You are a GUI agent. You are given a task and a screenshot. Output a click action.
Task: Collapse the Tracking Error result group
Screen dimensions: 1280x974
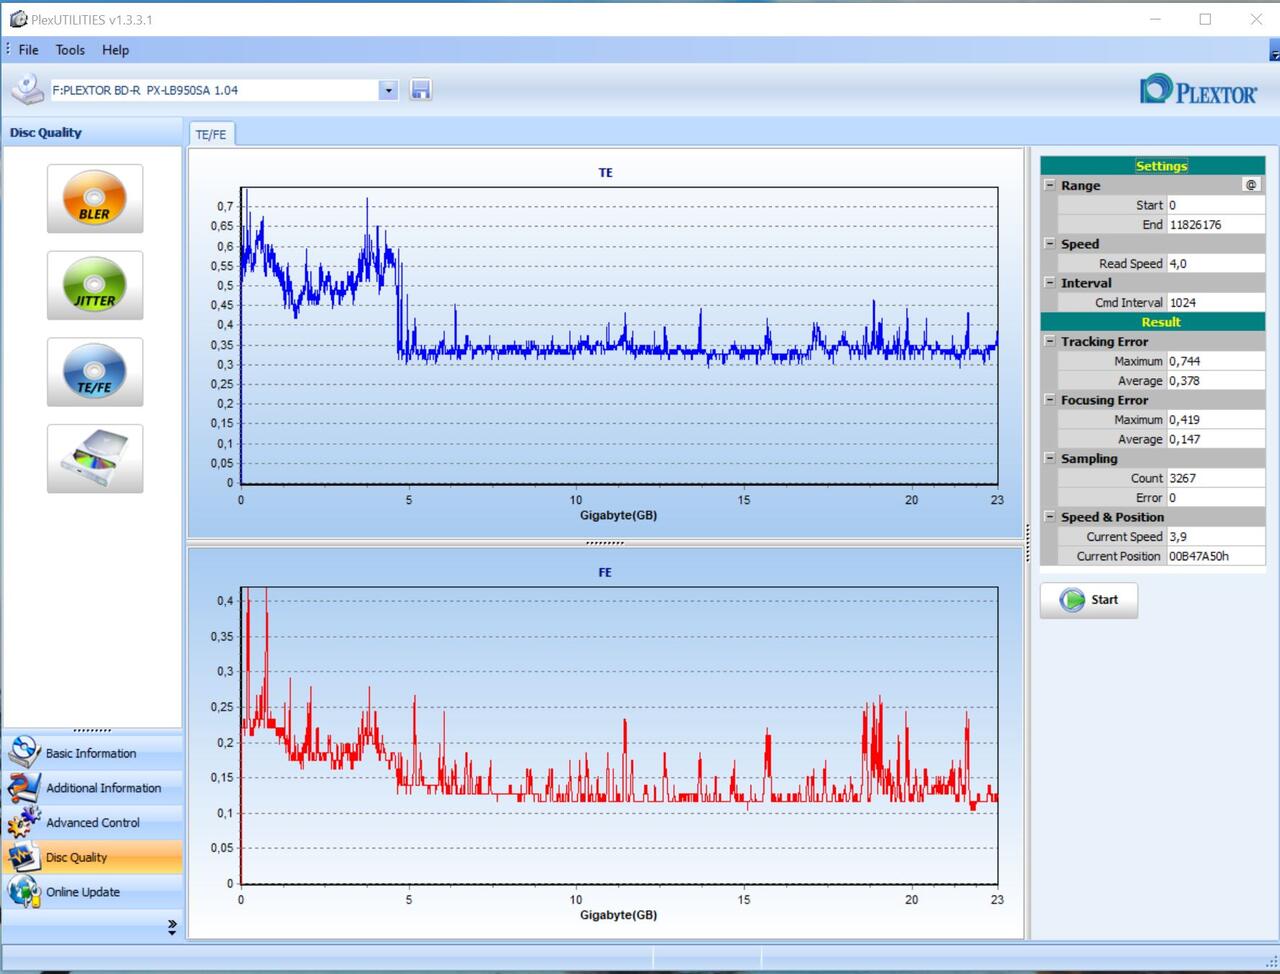(1049, 341)
